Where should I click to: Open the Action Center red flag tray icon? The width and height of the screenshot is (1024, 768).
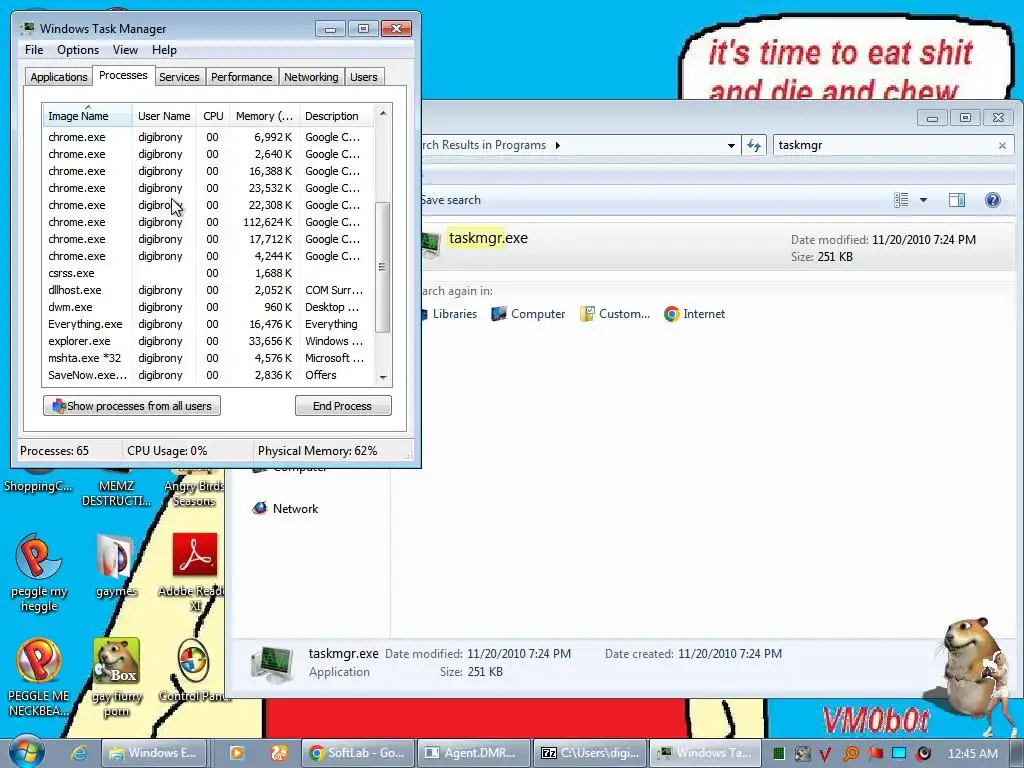coord(876,754)
